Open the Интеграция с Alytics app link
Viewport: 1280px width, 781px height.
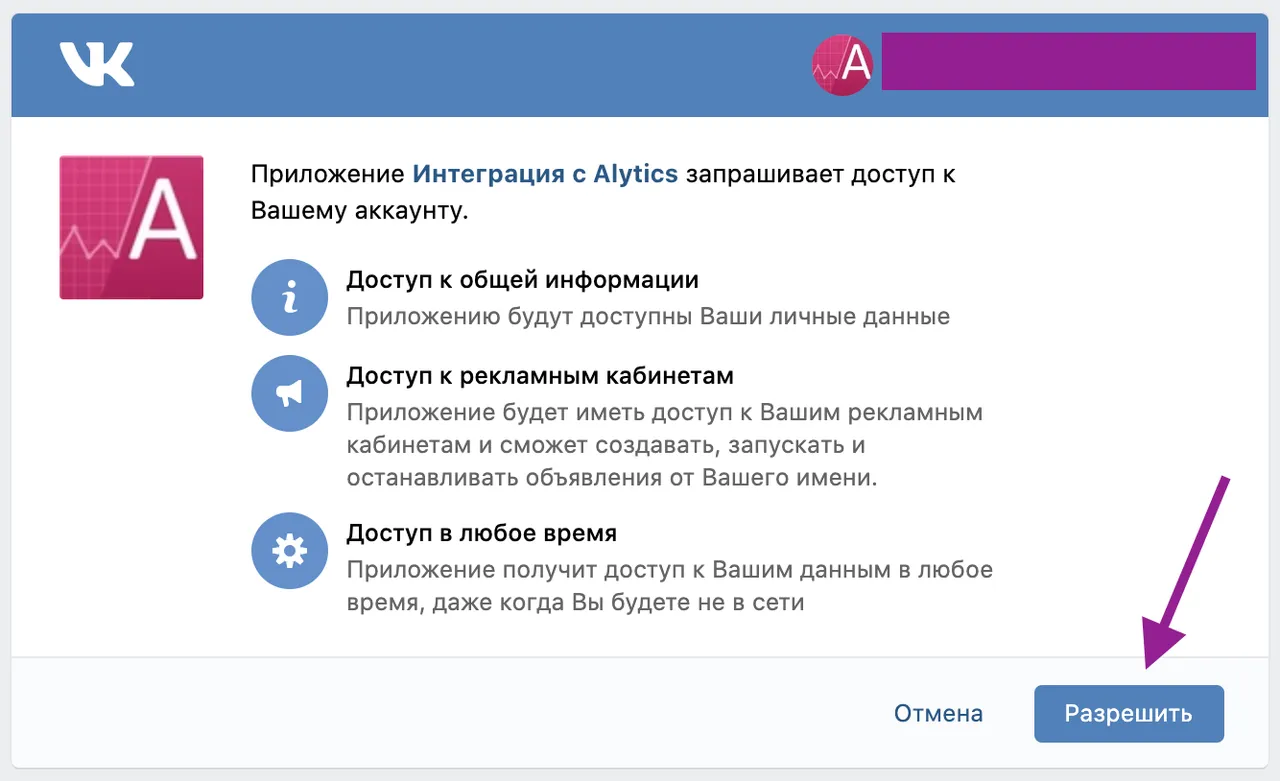(545, 173)
